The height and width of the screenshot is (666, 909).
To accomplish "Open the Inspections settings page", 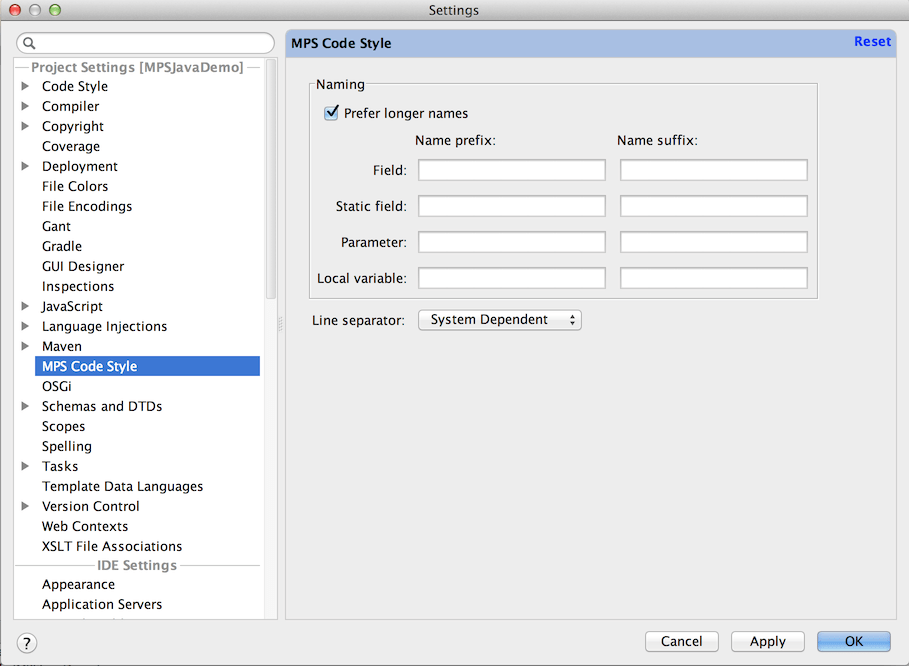I will (77, 286).
